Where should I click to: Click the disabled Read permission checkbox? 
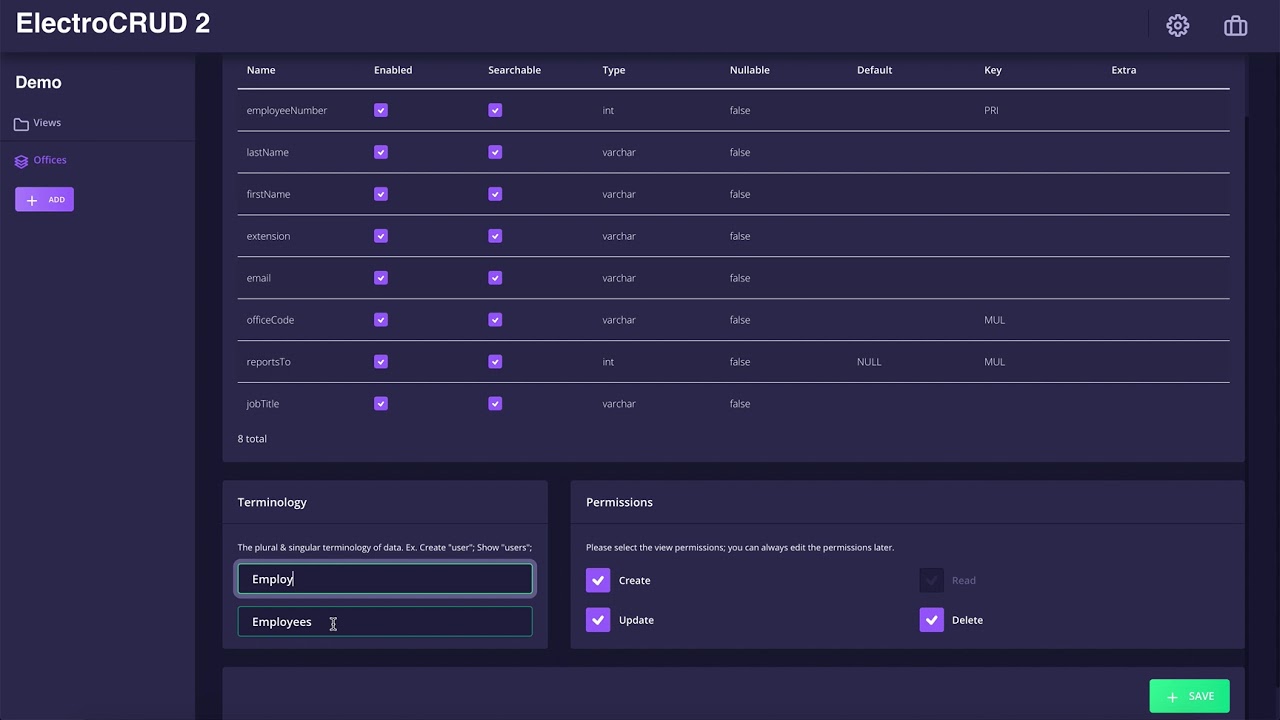tap(931, 580)
